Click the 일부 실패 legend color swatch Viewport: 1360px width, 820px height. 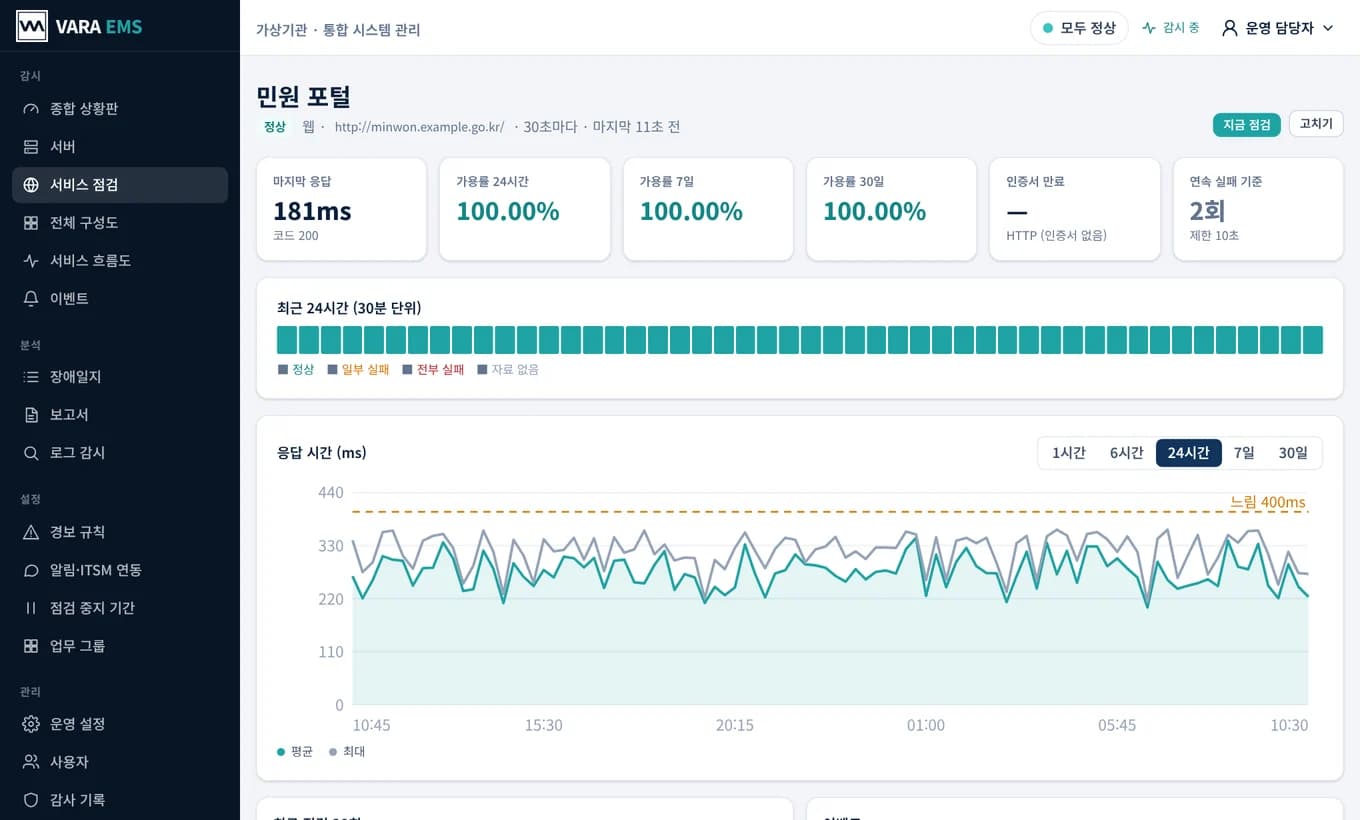pos(333,369)
